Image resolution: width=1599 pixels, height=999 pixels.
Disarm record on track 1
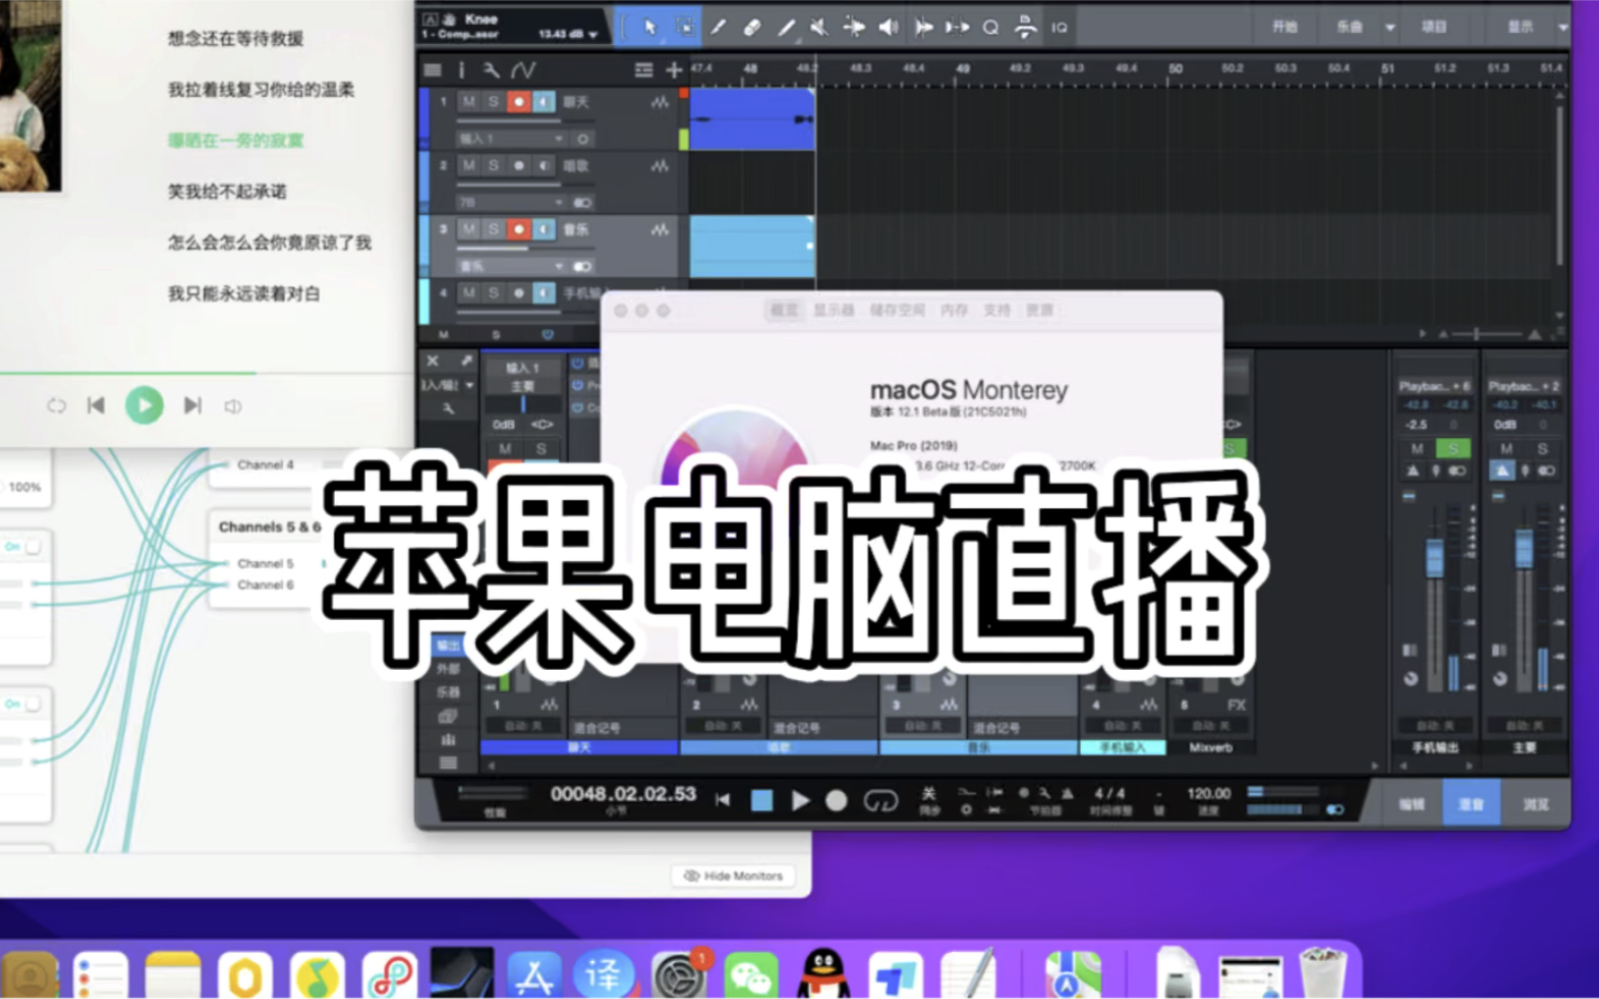(518, 102)
